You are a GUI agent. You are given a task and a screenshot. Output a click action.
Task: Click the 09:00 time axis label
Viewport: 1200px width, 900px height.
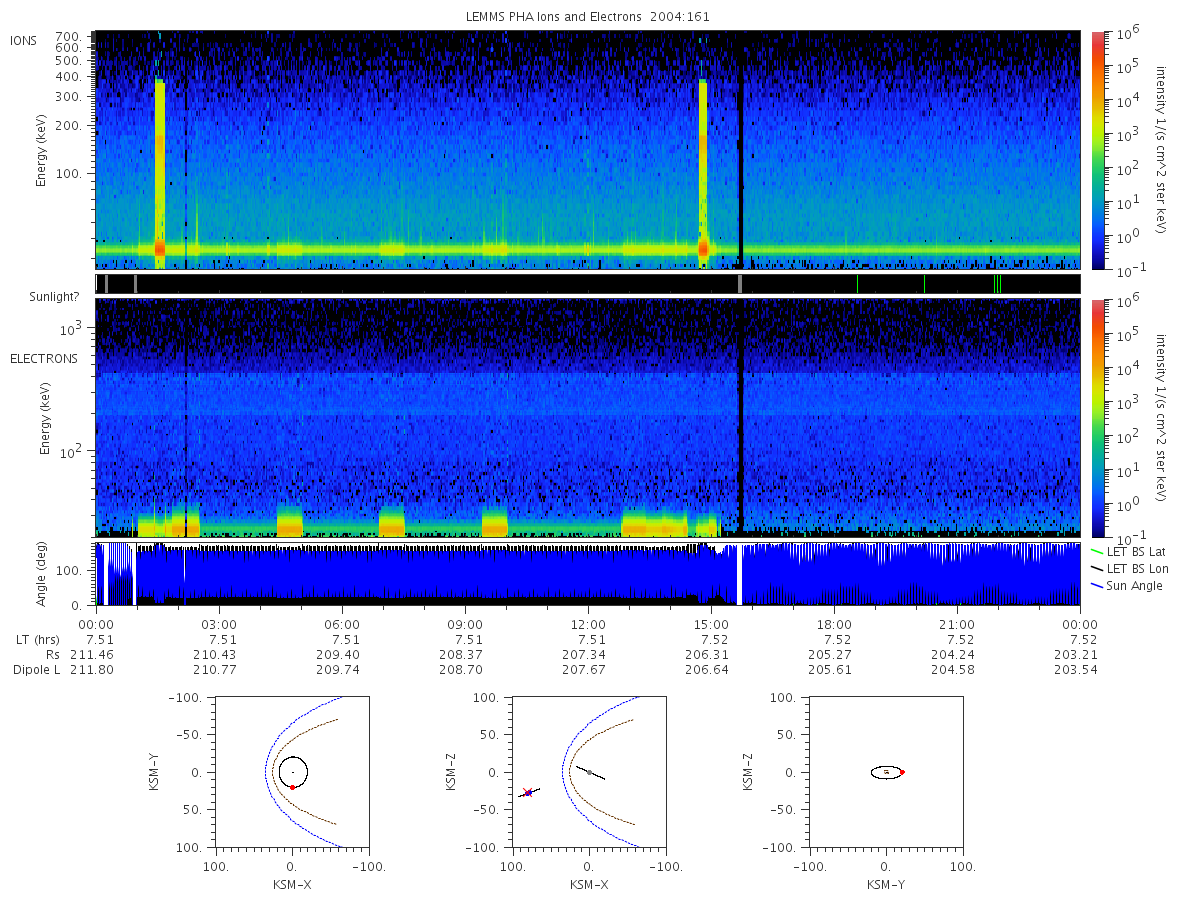coord(465,624)
